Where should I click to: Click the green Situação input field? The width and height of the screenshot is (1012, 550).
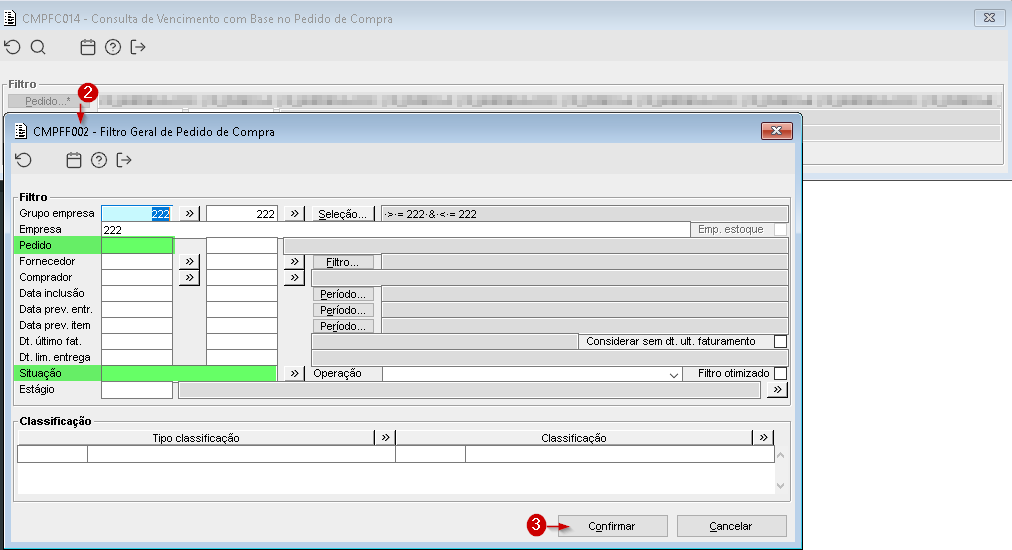[x=189, y=374]
